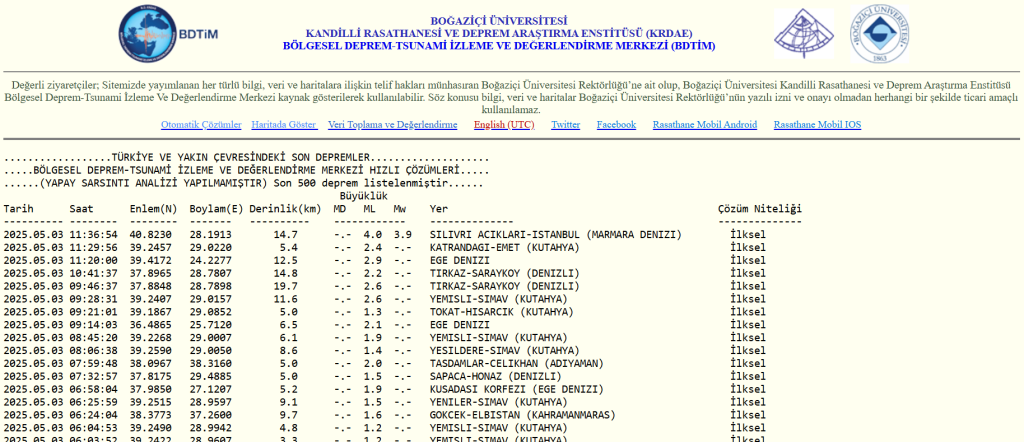Click the BÖLGESEL DEPREM-TSUNAMİ İZLEME heading line
This screenshot has width=1024, height=442.
click(499, 46)
